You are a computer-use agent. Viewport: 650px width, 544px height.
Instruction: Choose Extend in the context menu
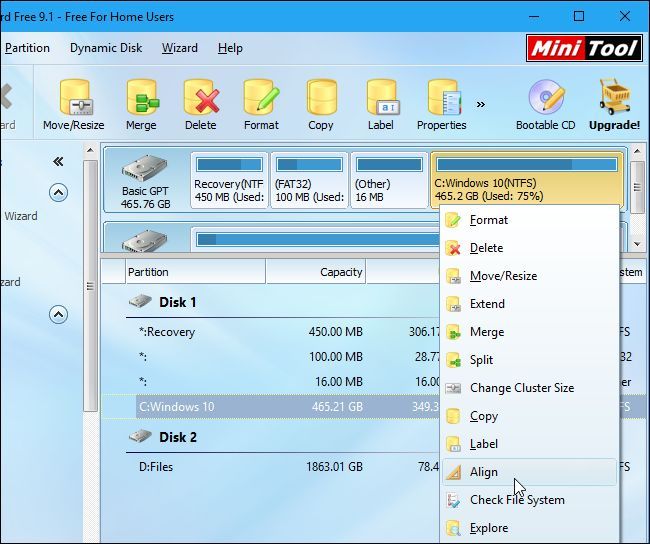tap(529, 304)
